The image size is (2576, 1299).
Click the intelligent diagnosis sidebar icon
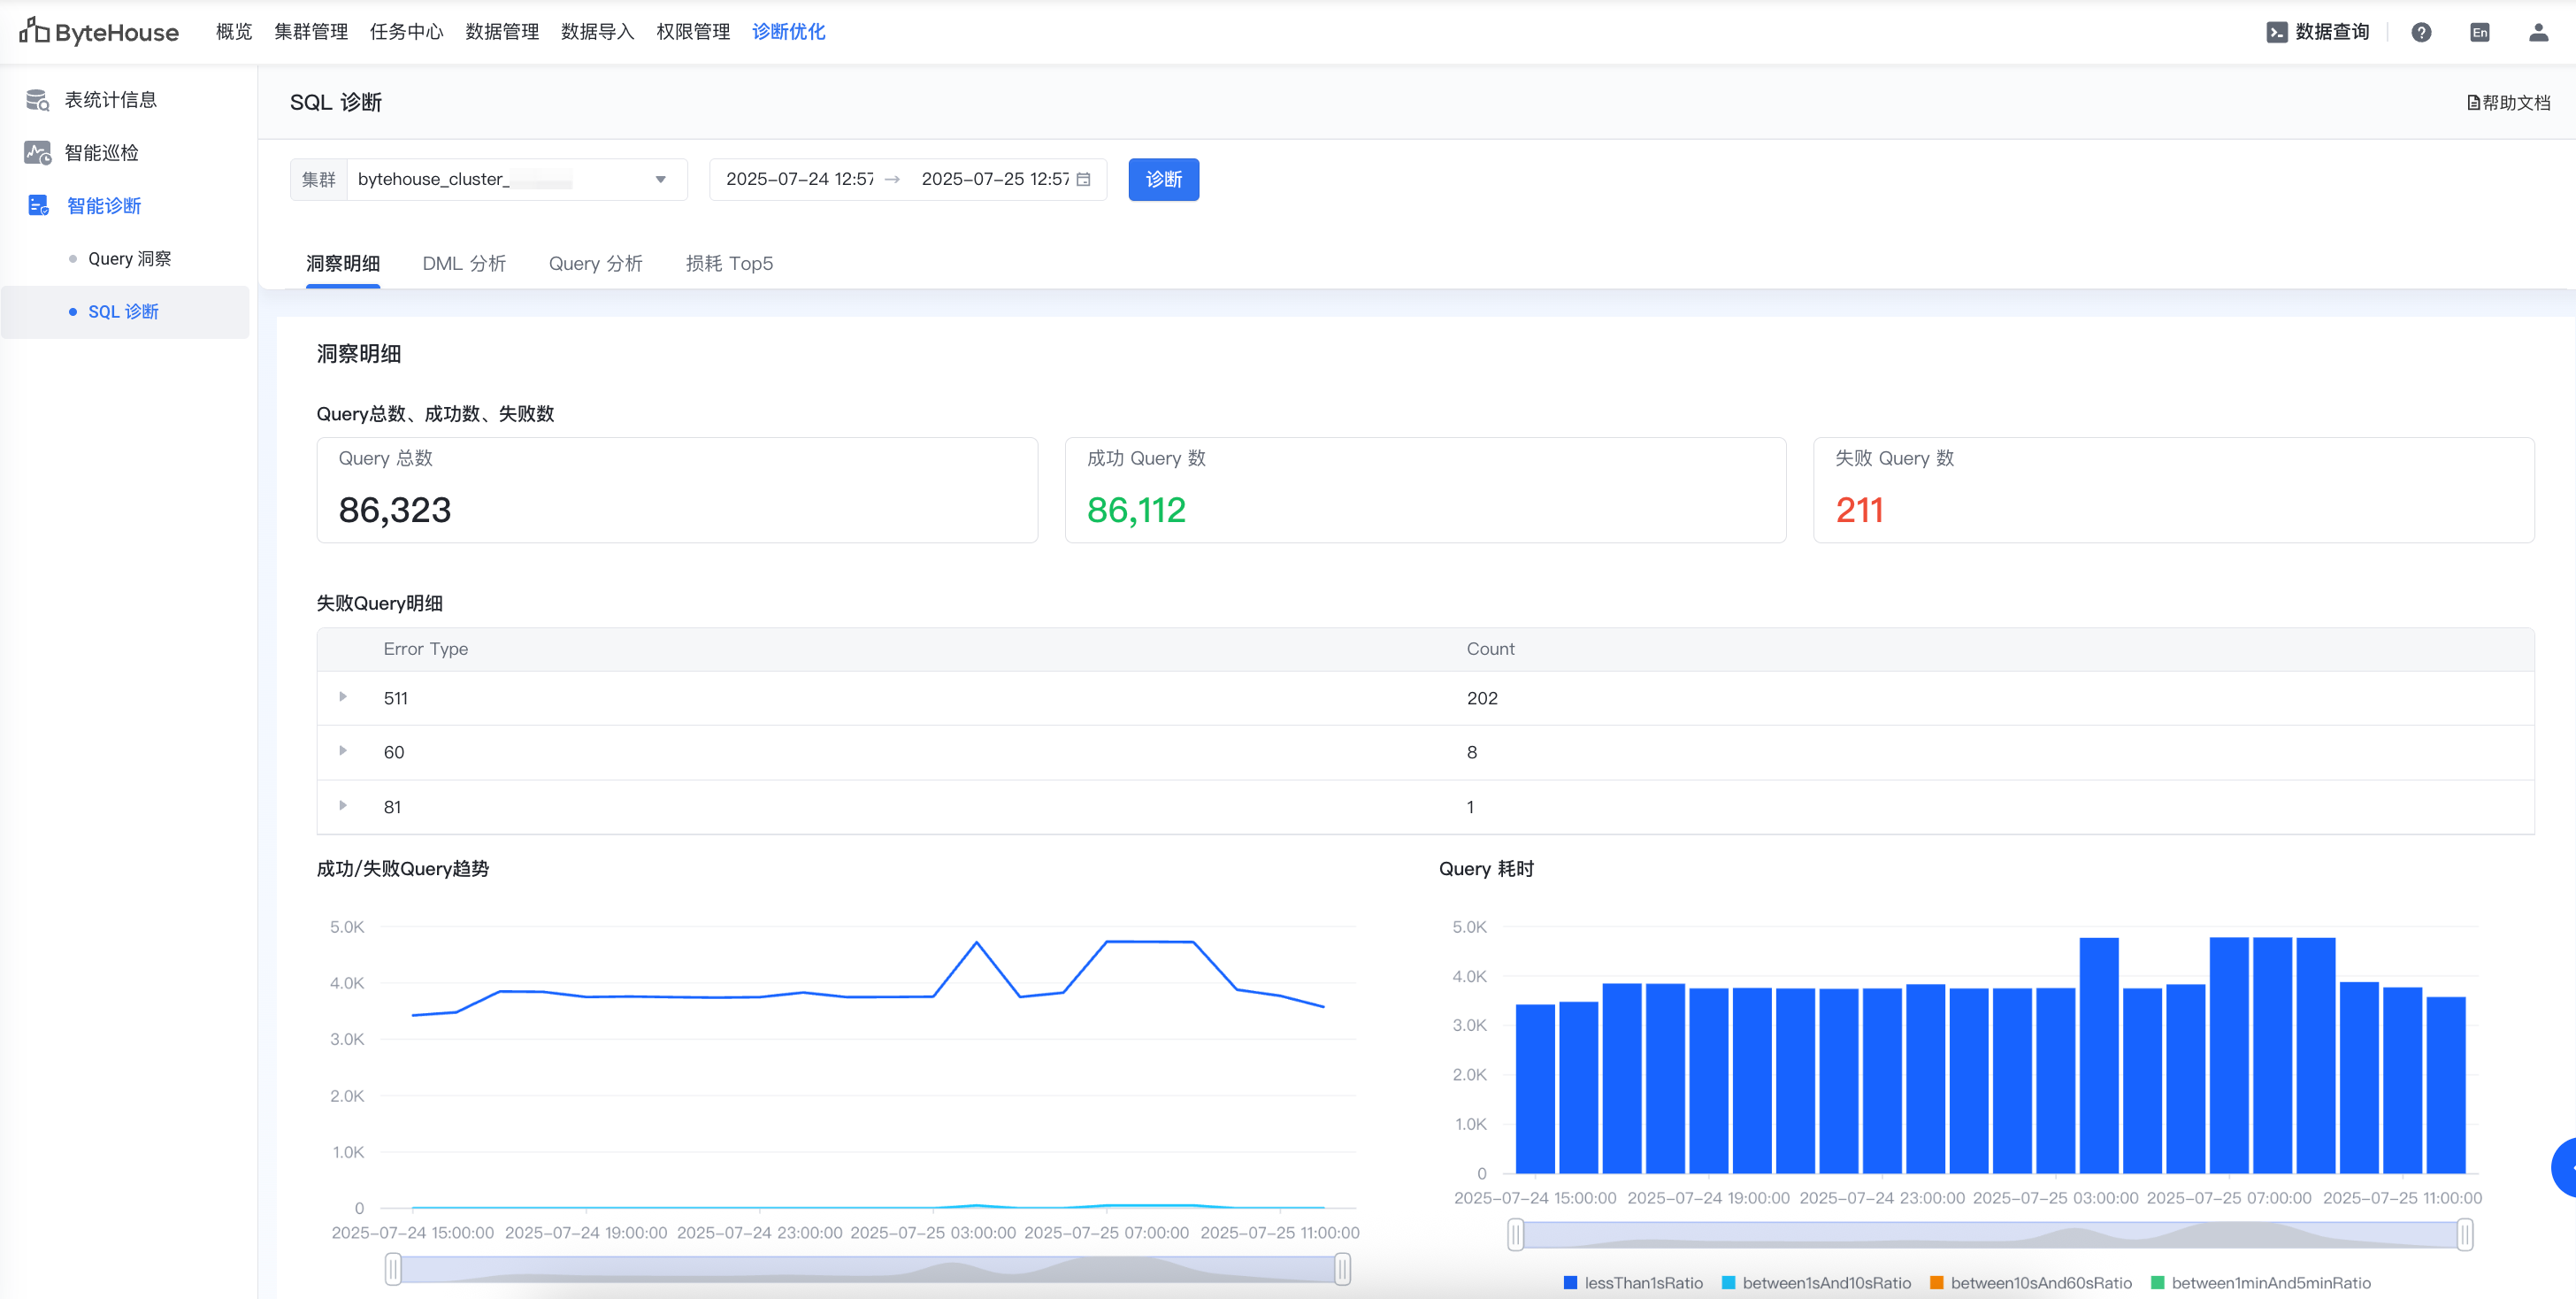(38, 206)
